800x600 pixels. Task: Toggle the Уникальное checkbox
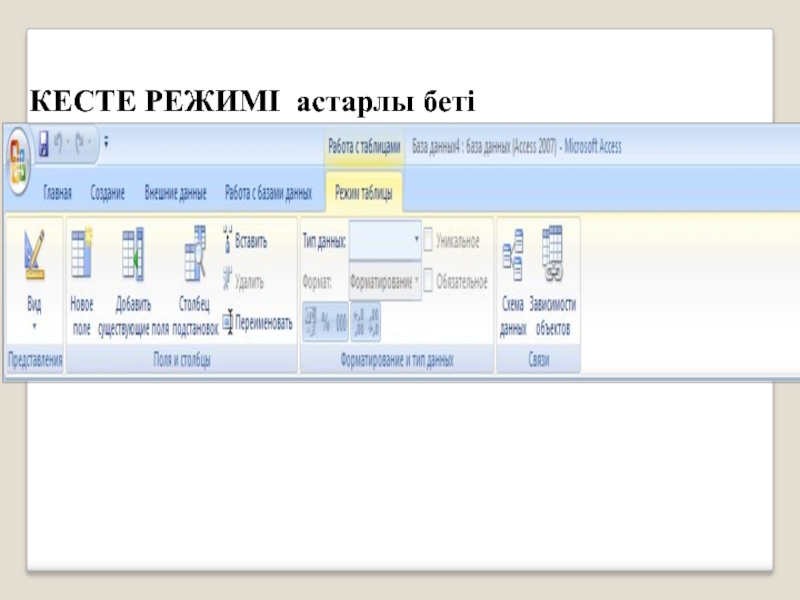429,241
